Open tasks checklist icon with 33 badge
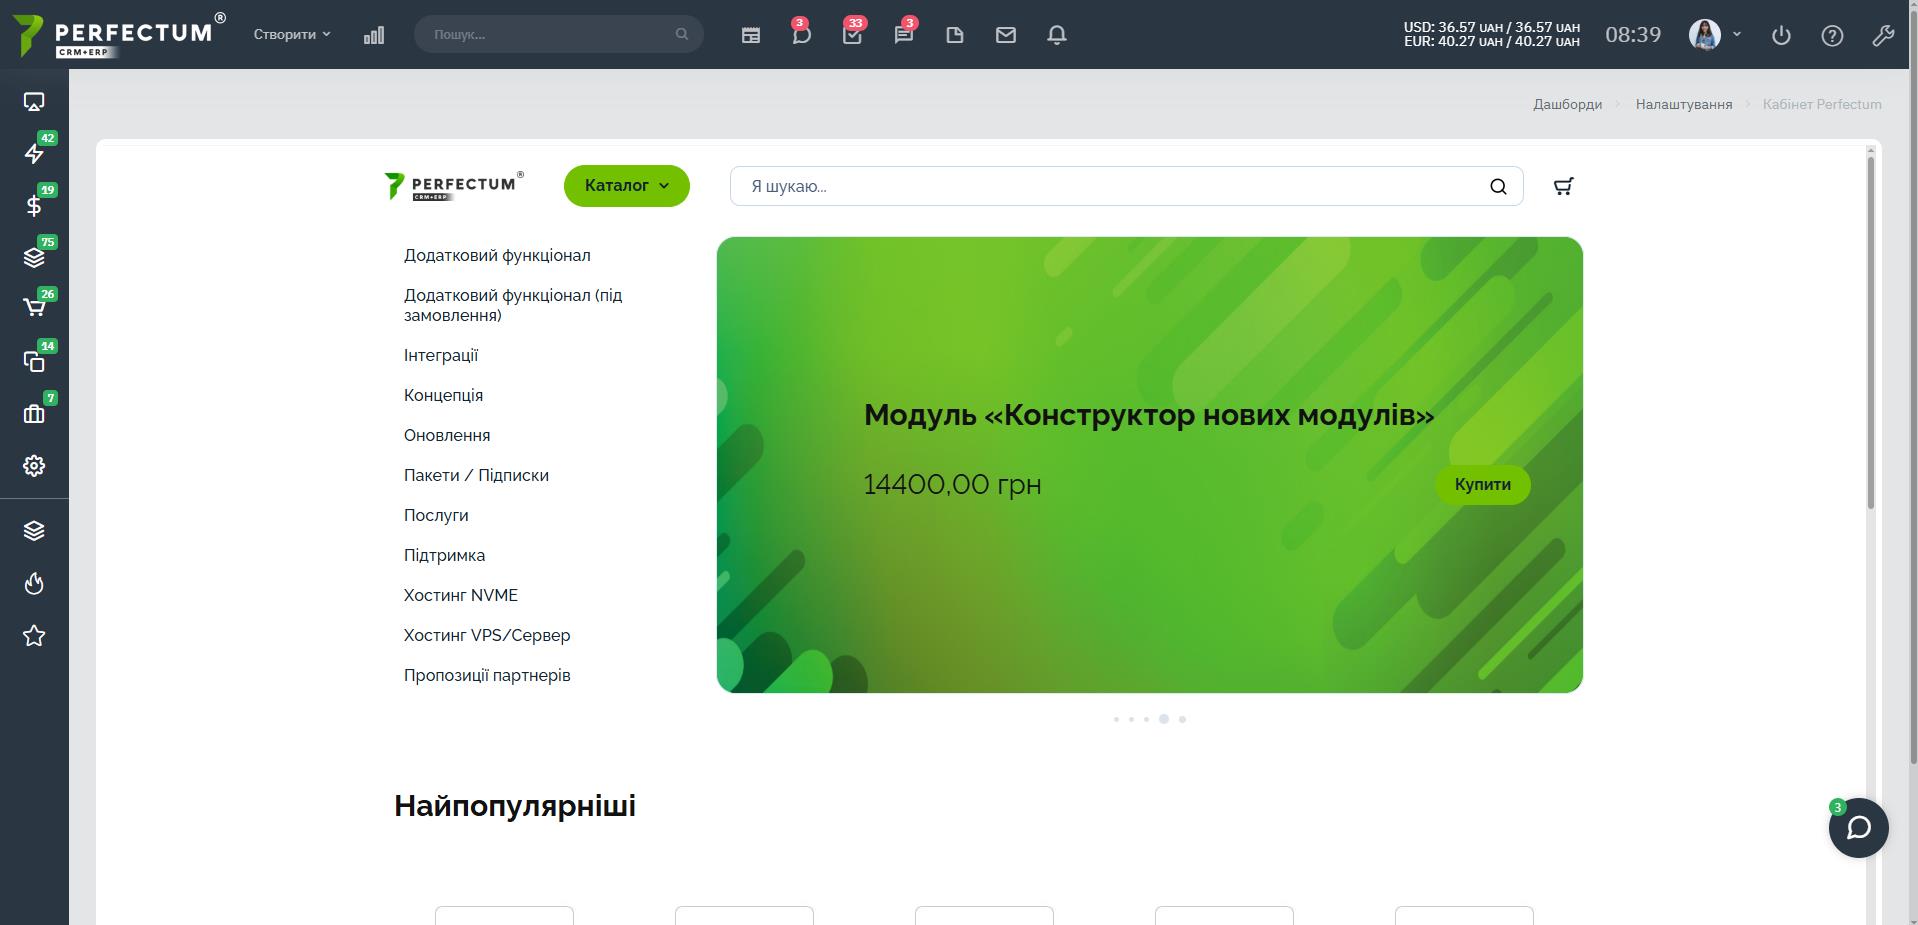Viewport: 1918px width, 925px height. [852, 35]
